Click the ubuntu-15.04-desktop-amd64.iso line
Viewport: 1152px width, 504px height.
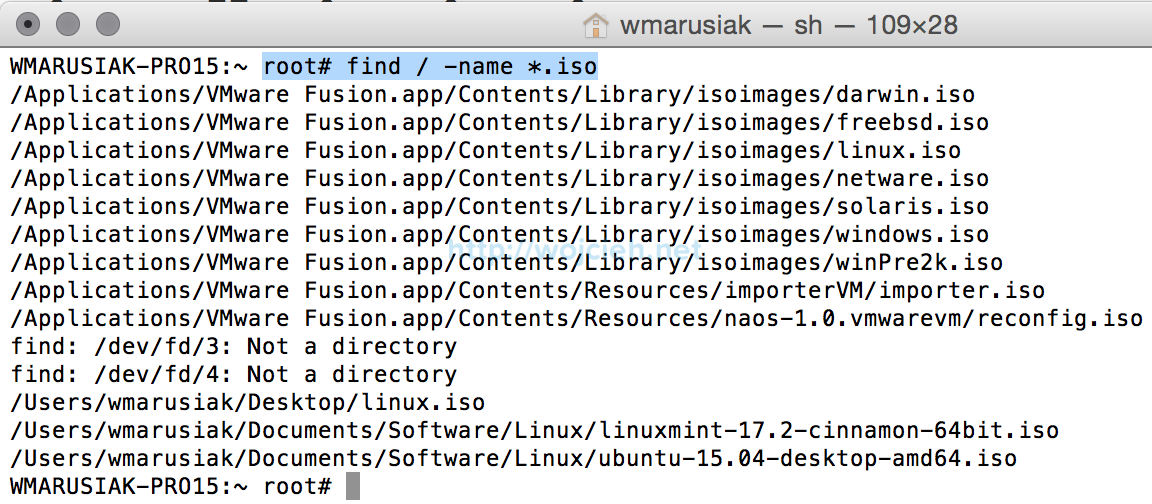pyautogui.click(x=513, y=459)
